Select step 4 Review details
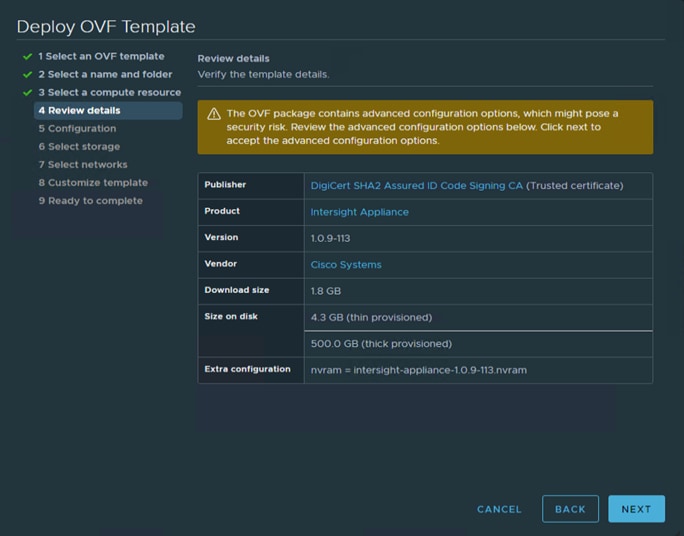Screen dimensions: 684x536 (x=108, y=110)
